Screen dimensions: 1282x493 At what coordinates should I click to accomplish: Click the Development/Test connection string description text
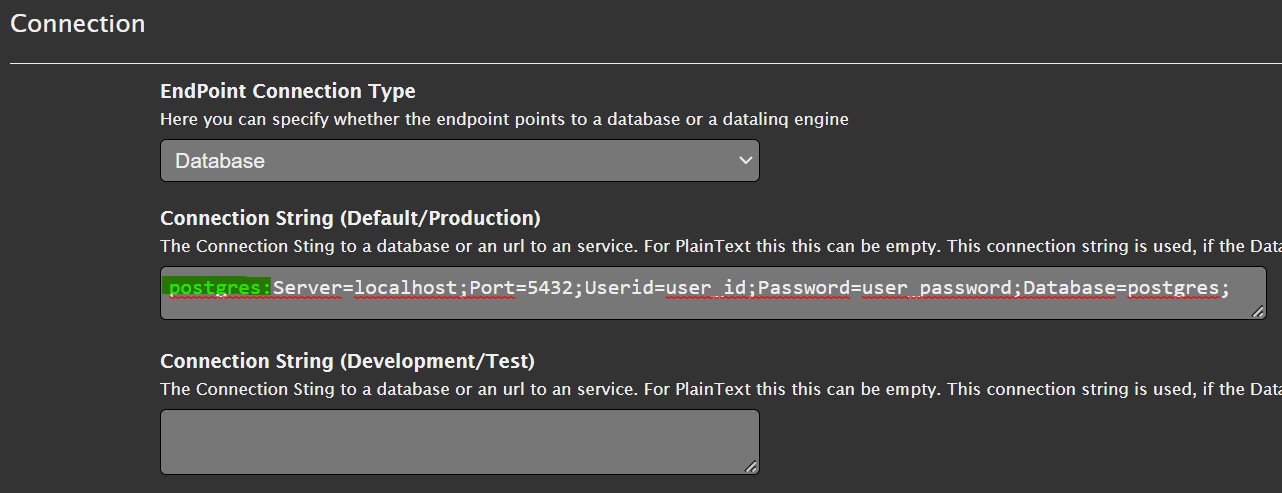pyautogui.click(x=721, y=389)
